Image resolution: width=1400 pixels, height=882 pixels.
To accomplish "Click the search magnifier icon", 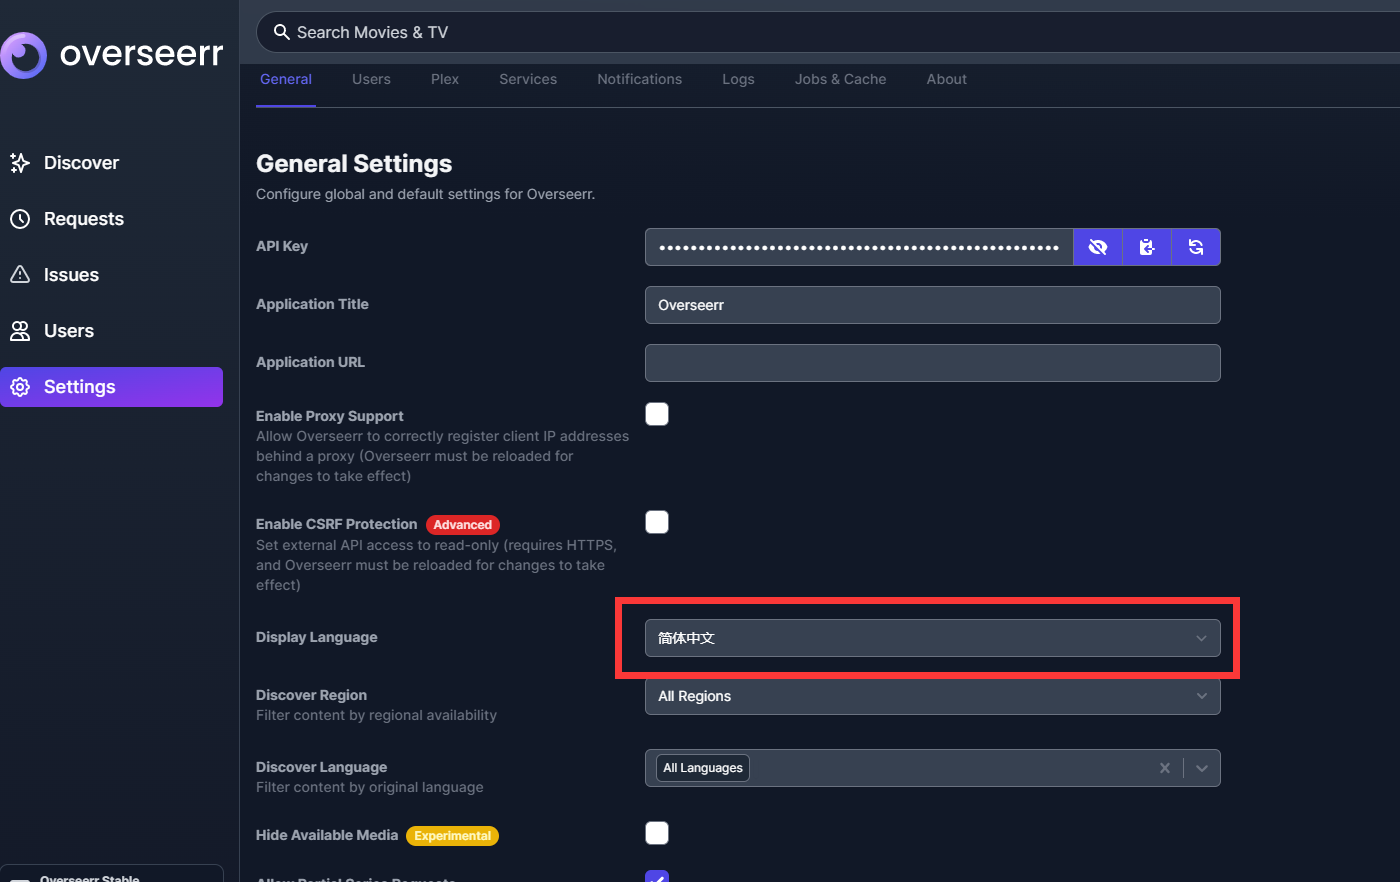I will coord(282,32).
